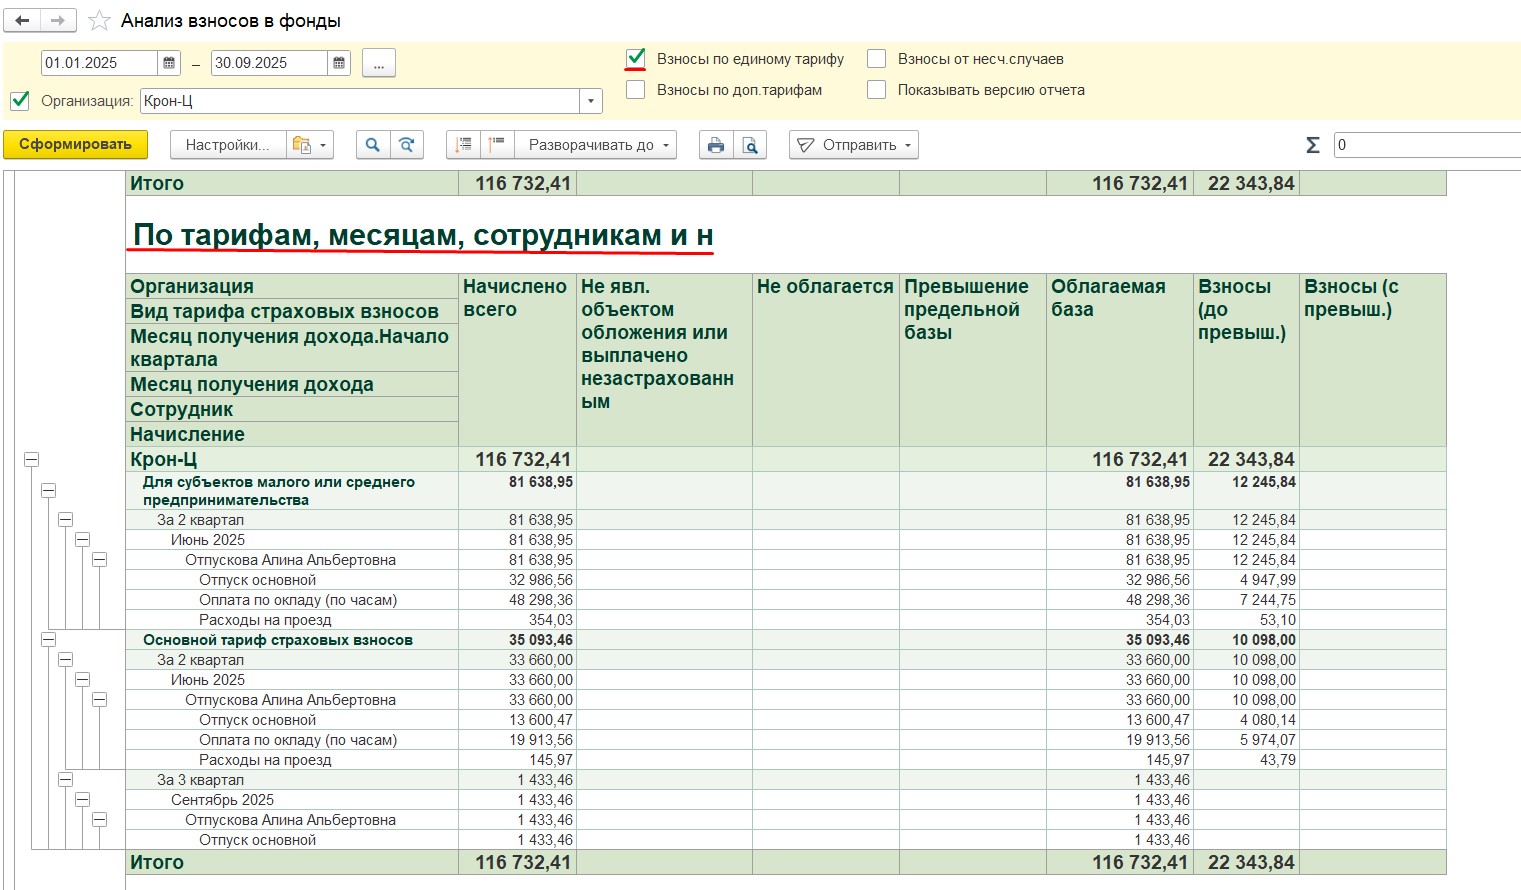Image resolution: width=1521 pixels, height=890 pixels.
Task: Tick Показывать версию отчета checkbox
Action: (876, 90)
